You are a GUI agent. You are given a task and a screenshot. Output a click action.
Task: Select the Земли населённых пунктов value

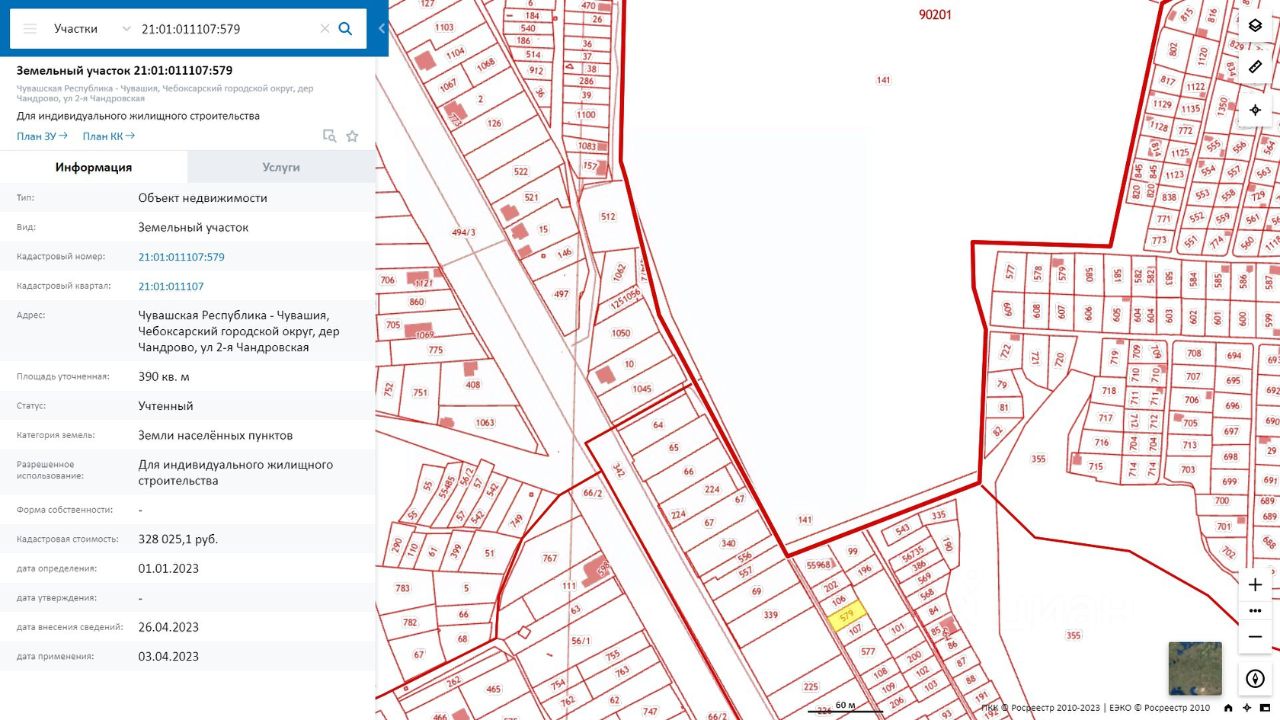(x=216, y=435)
